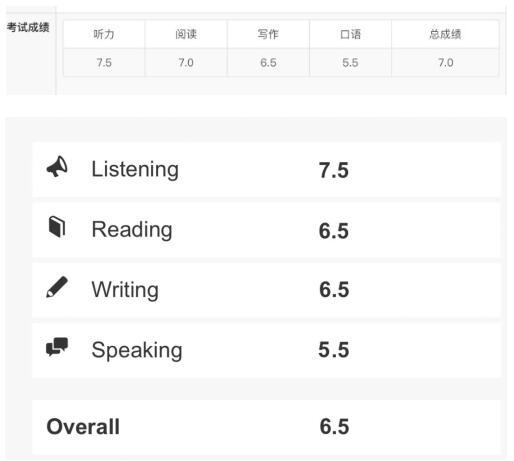Click the 口语 column header

[x=350, y=34]
